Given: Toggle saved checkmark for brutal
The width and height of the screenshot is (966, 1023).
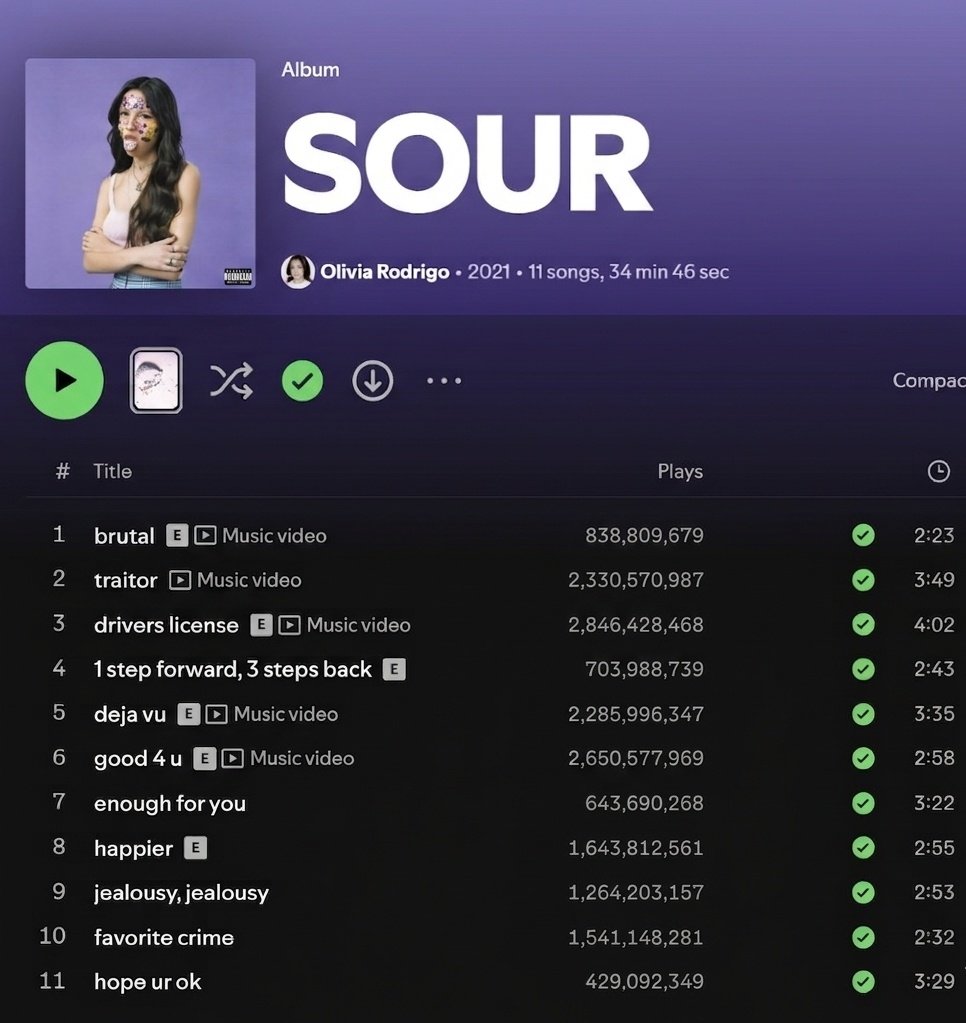Looking at the screenshot, I should tap(863, 535).
